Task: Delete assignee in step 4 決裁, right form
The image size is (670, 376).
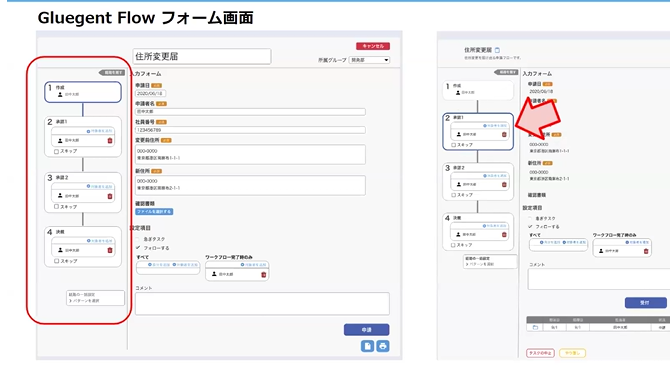Action: (504, 235)
